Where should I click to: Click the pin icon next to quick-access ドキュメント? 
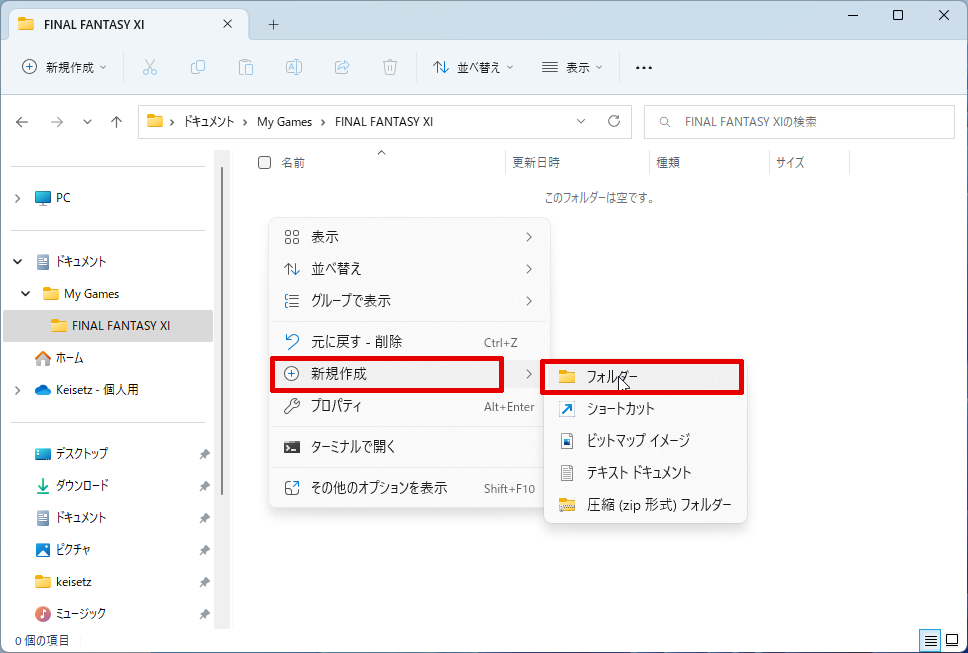(x=204, y=518)
